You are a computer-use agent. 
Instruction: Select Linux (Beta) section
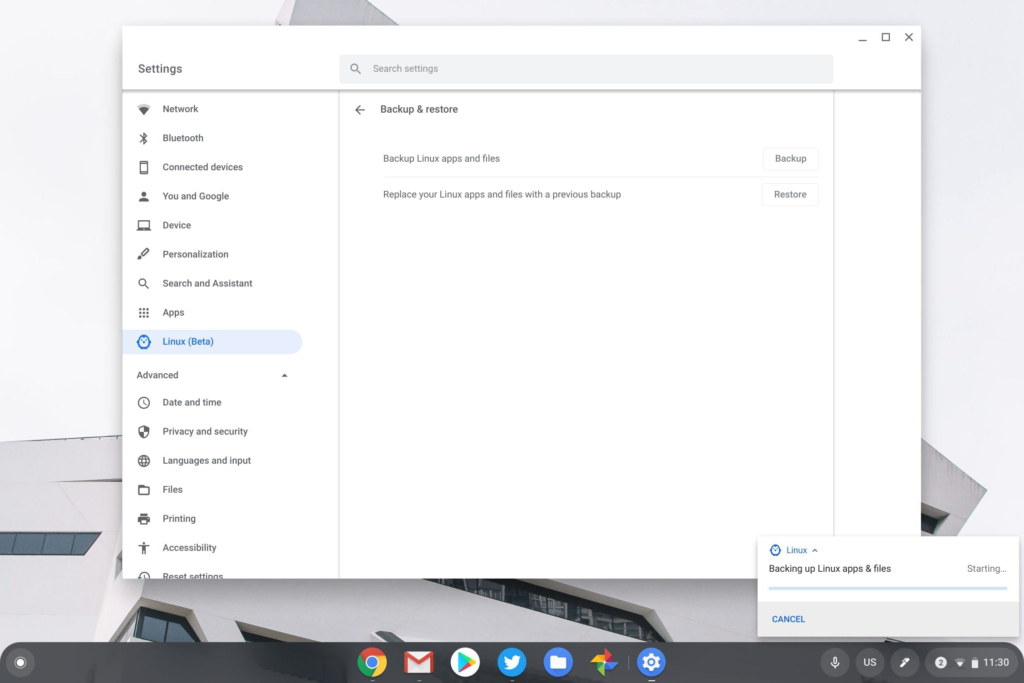tap(212, 342)
